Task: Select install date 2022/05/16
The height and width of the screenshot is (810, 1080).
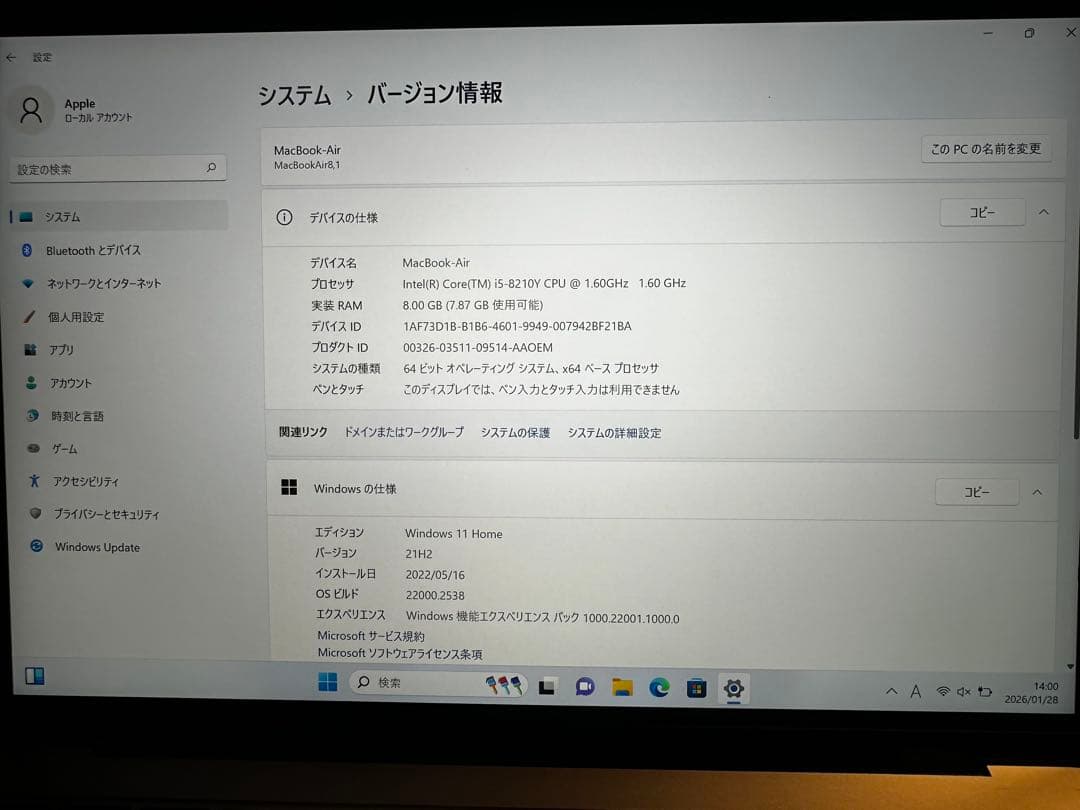Action: (x=435, y=574)
